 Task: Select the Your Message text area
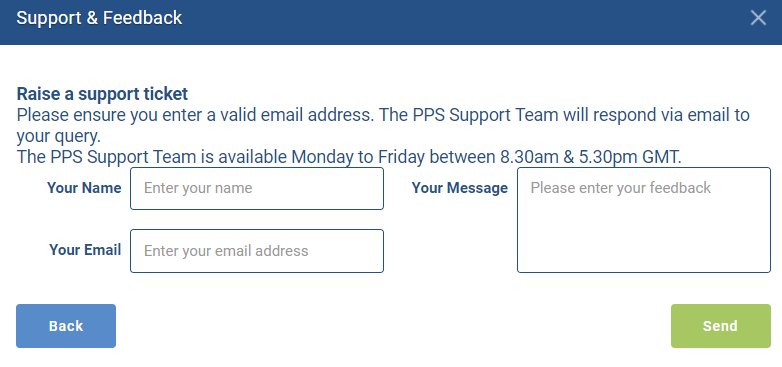point(644,220)
